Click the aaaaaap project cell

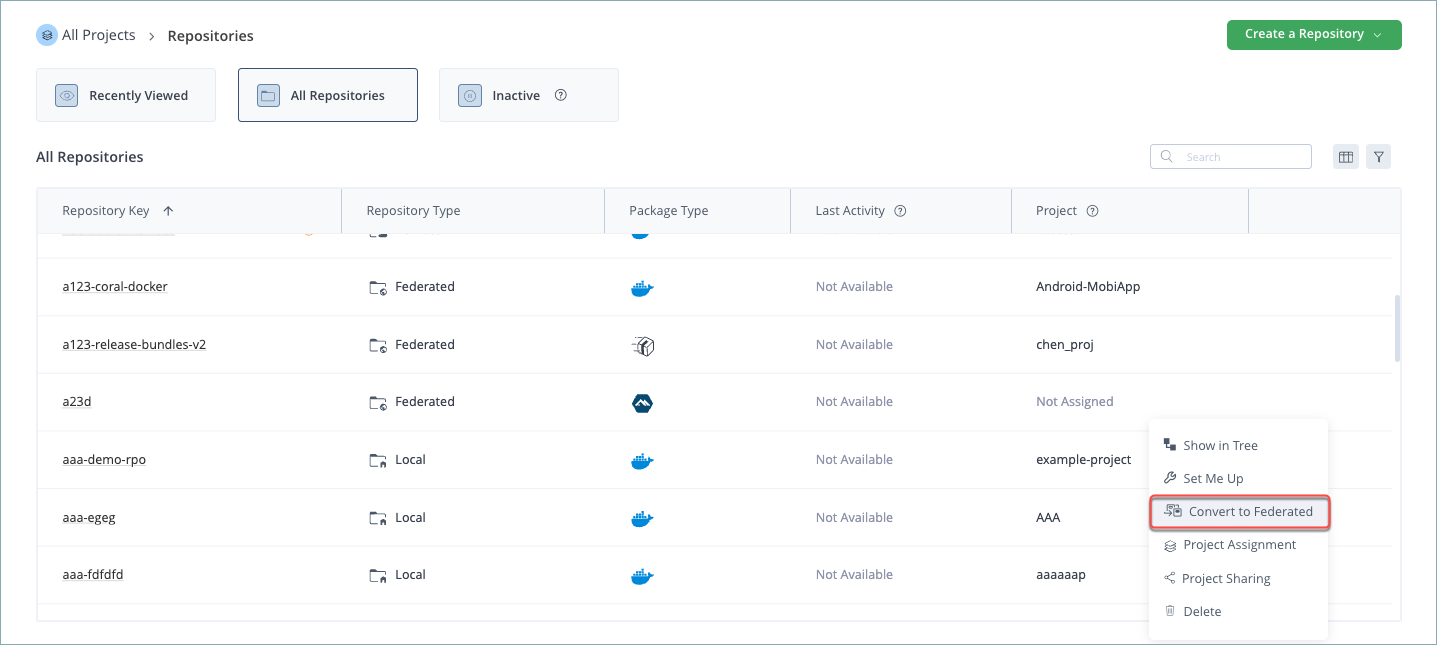[1061, 575]
